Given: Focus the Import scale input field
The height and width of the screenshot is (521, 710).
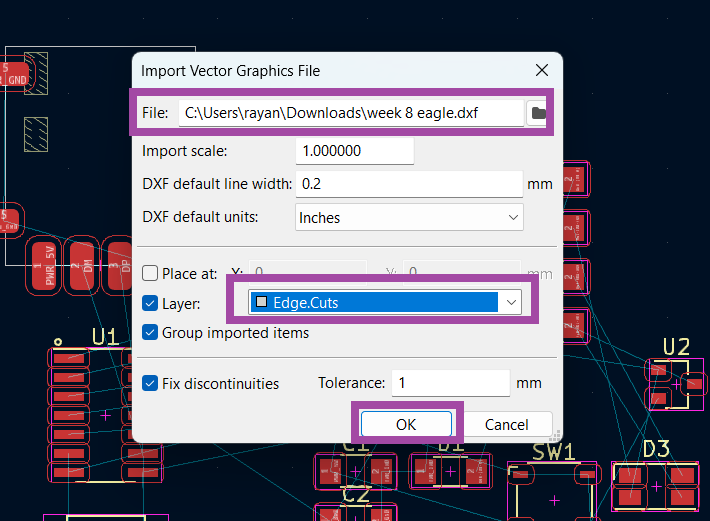Looking at the screenshot, I should 355,151.
